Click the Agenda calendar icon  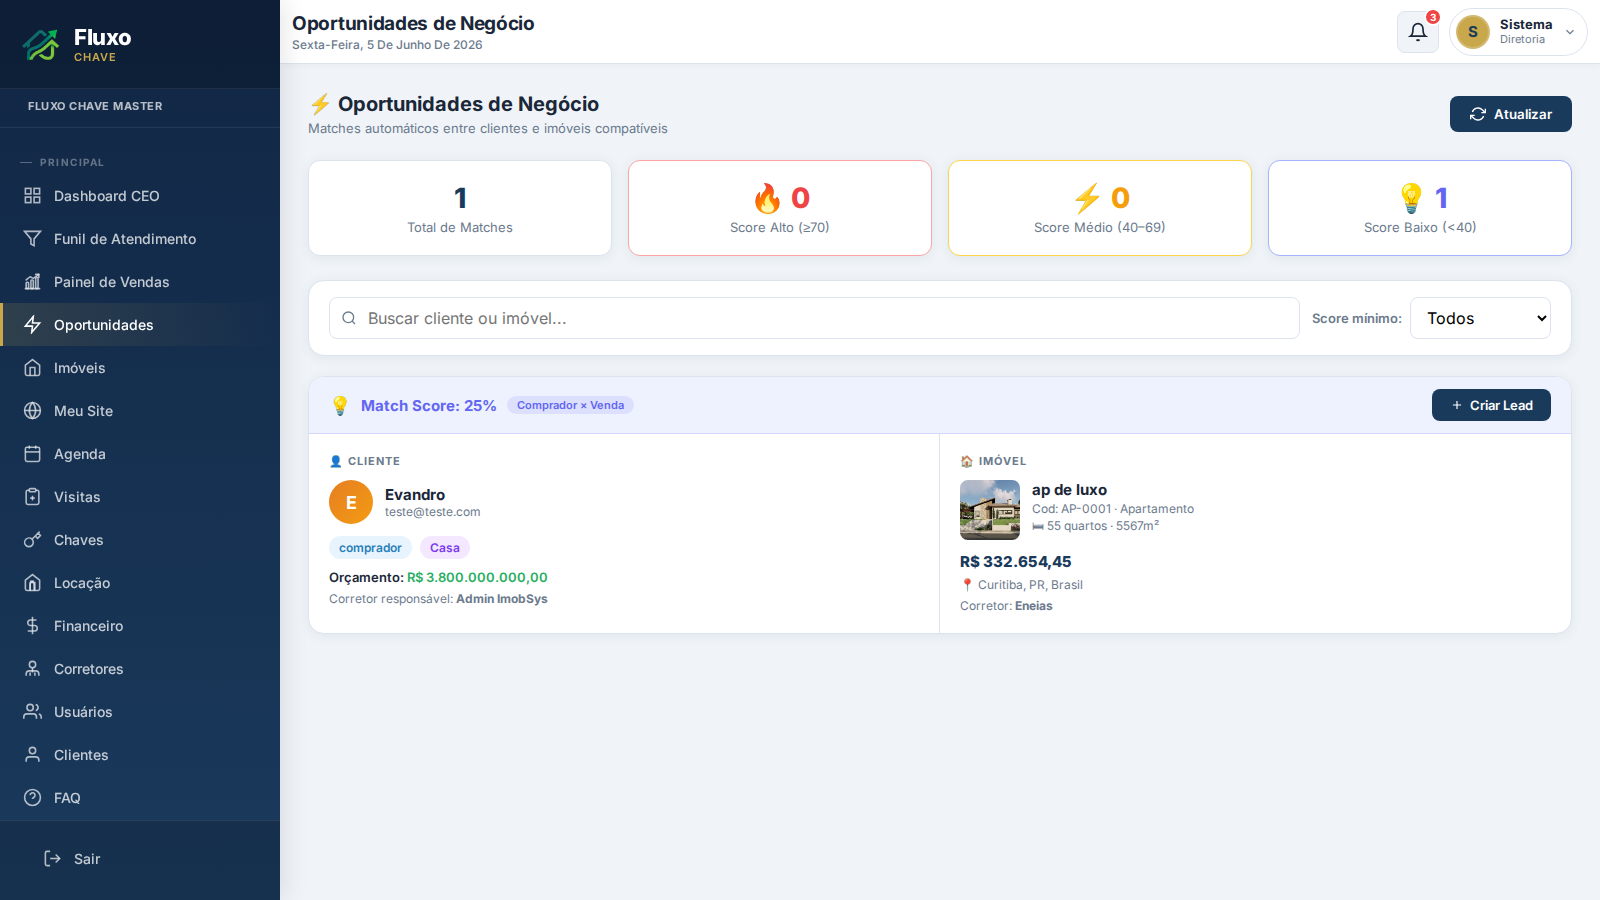click(33, 454)
